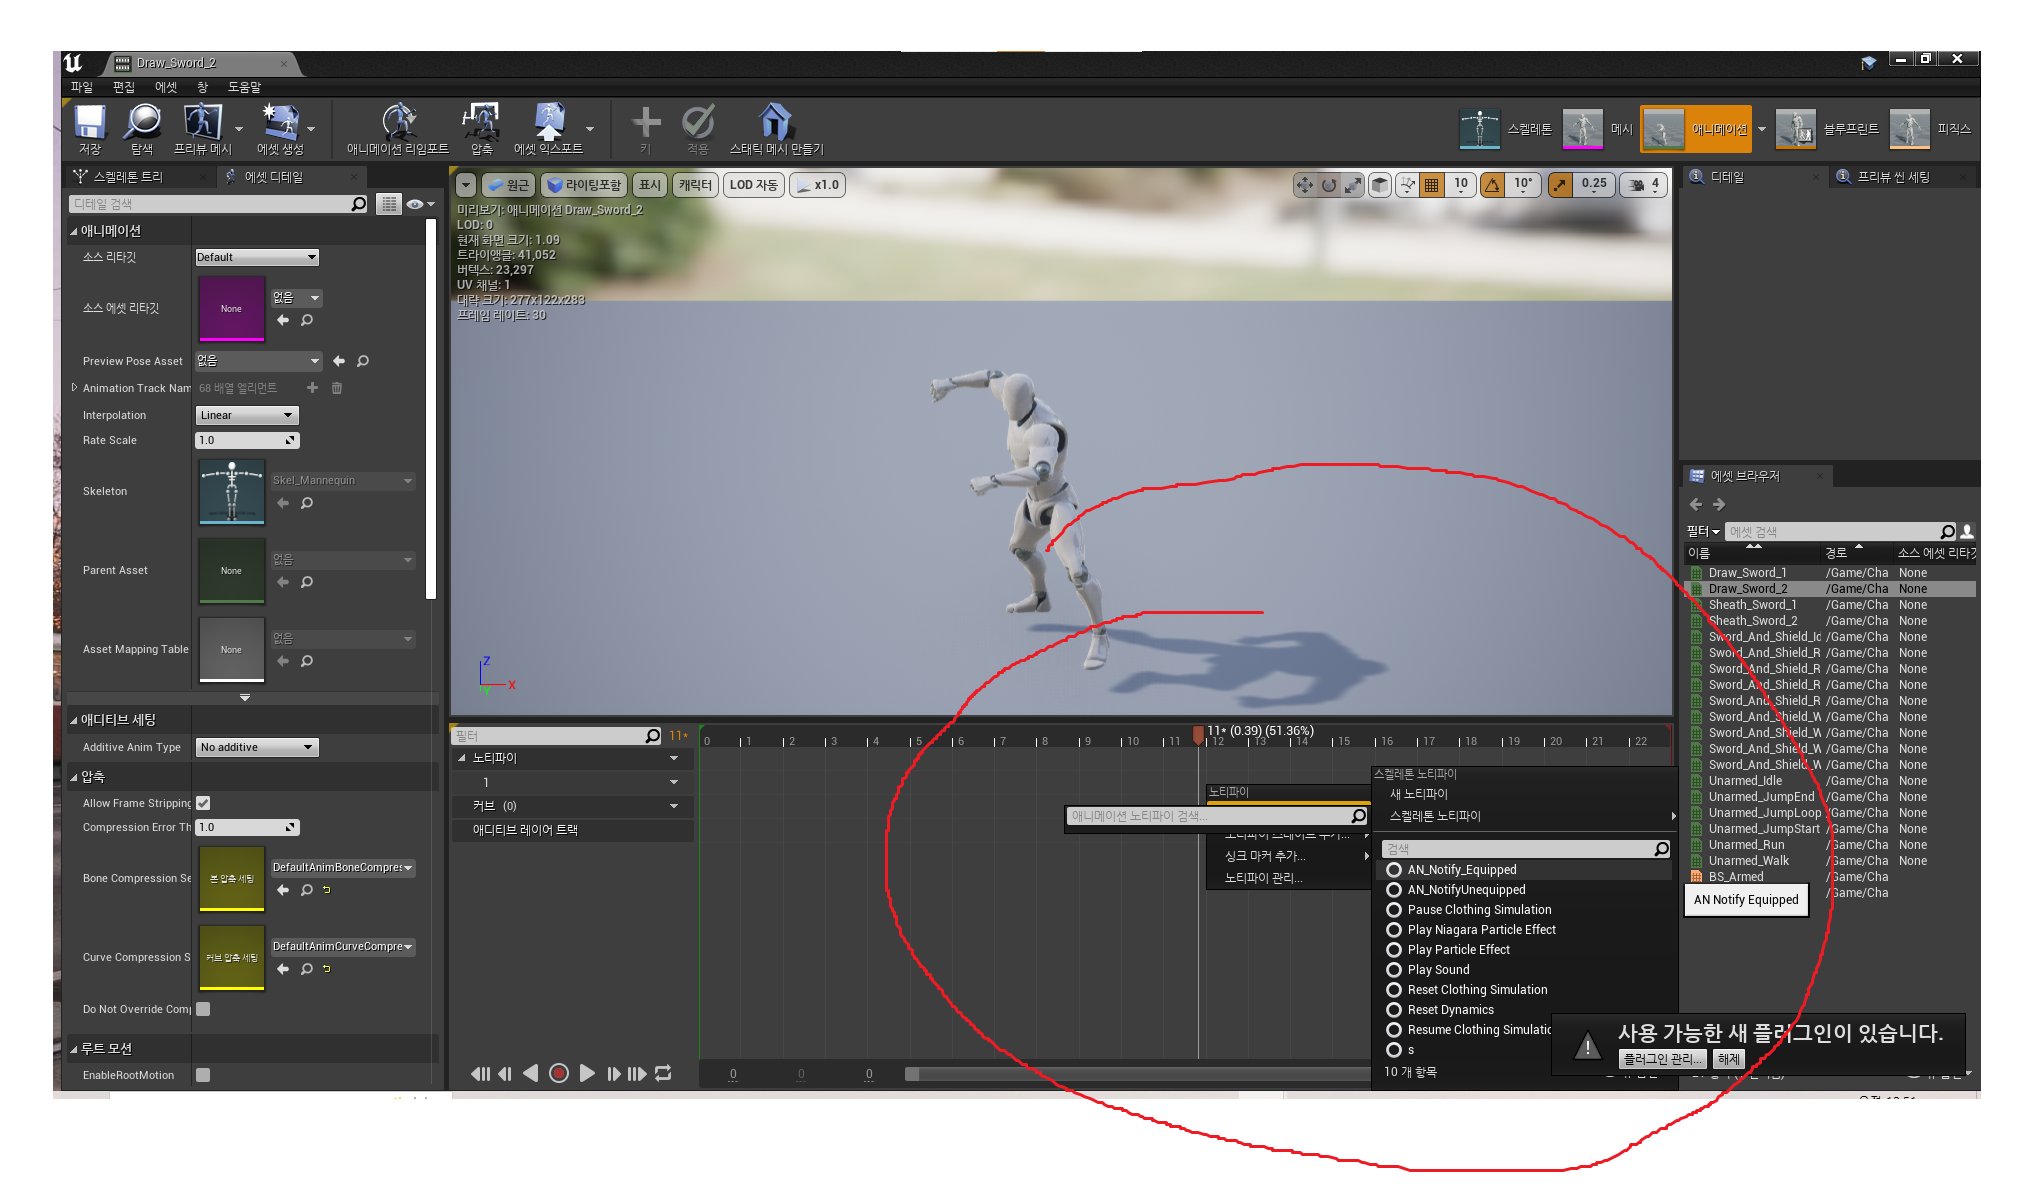Image resolution: width=2027 pixels, height=1203 pixels.
Task: Switch to 스켈레톤 editor mode icon
Action: tap(1479, 129)
